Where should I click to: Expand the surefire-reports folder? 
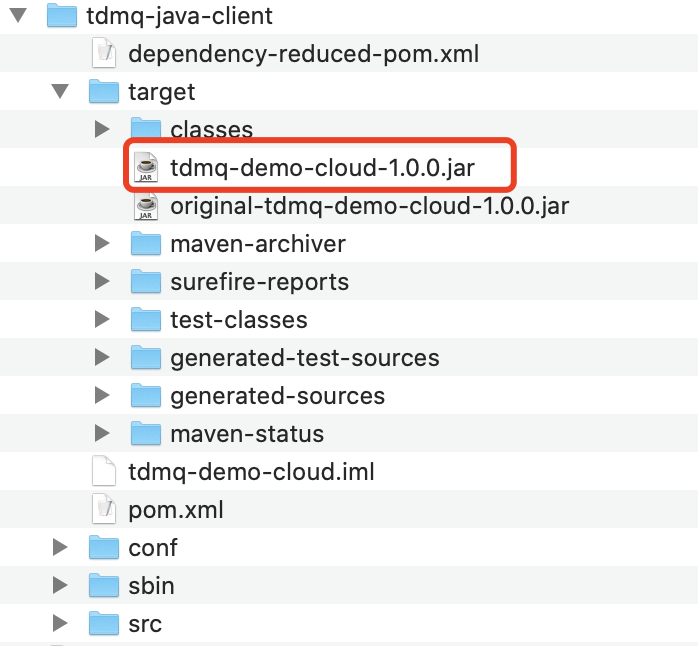point(102,281)
